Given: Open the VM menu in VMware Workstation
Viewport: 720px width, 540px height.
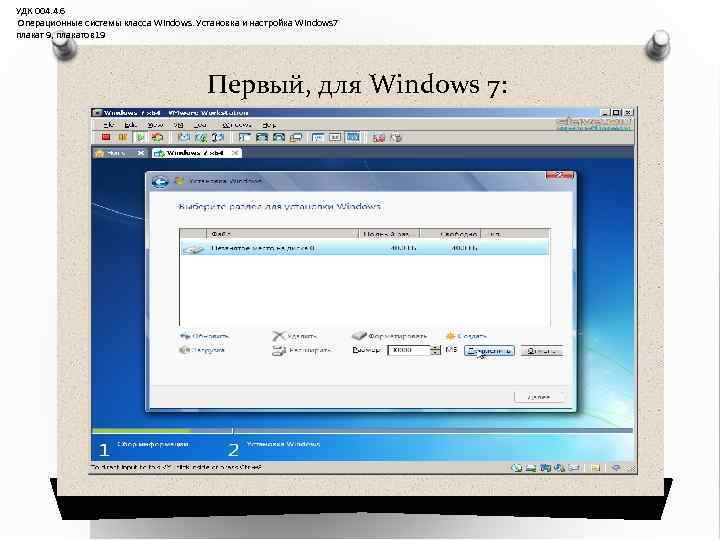Looking at the screenshot, I should 178,125.
